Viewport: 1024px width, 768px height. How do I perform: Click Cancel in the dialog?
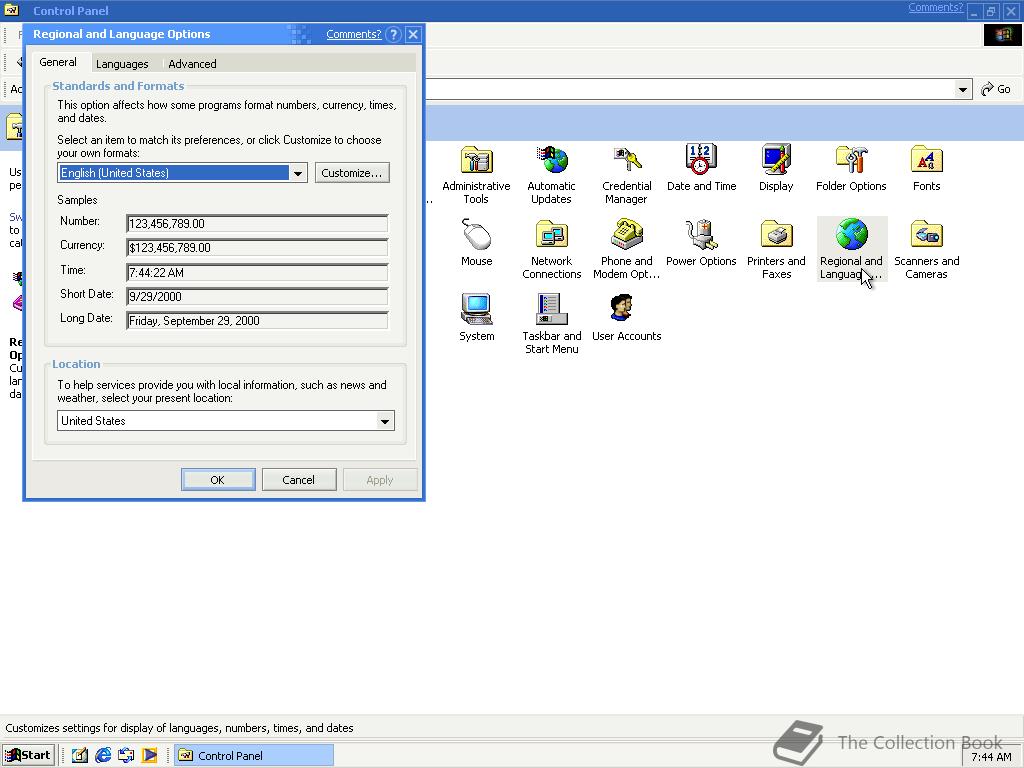(x=299, y=480)
